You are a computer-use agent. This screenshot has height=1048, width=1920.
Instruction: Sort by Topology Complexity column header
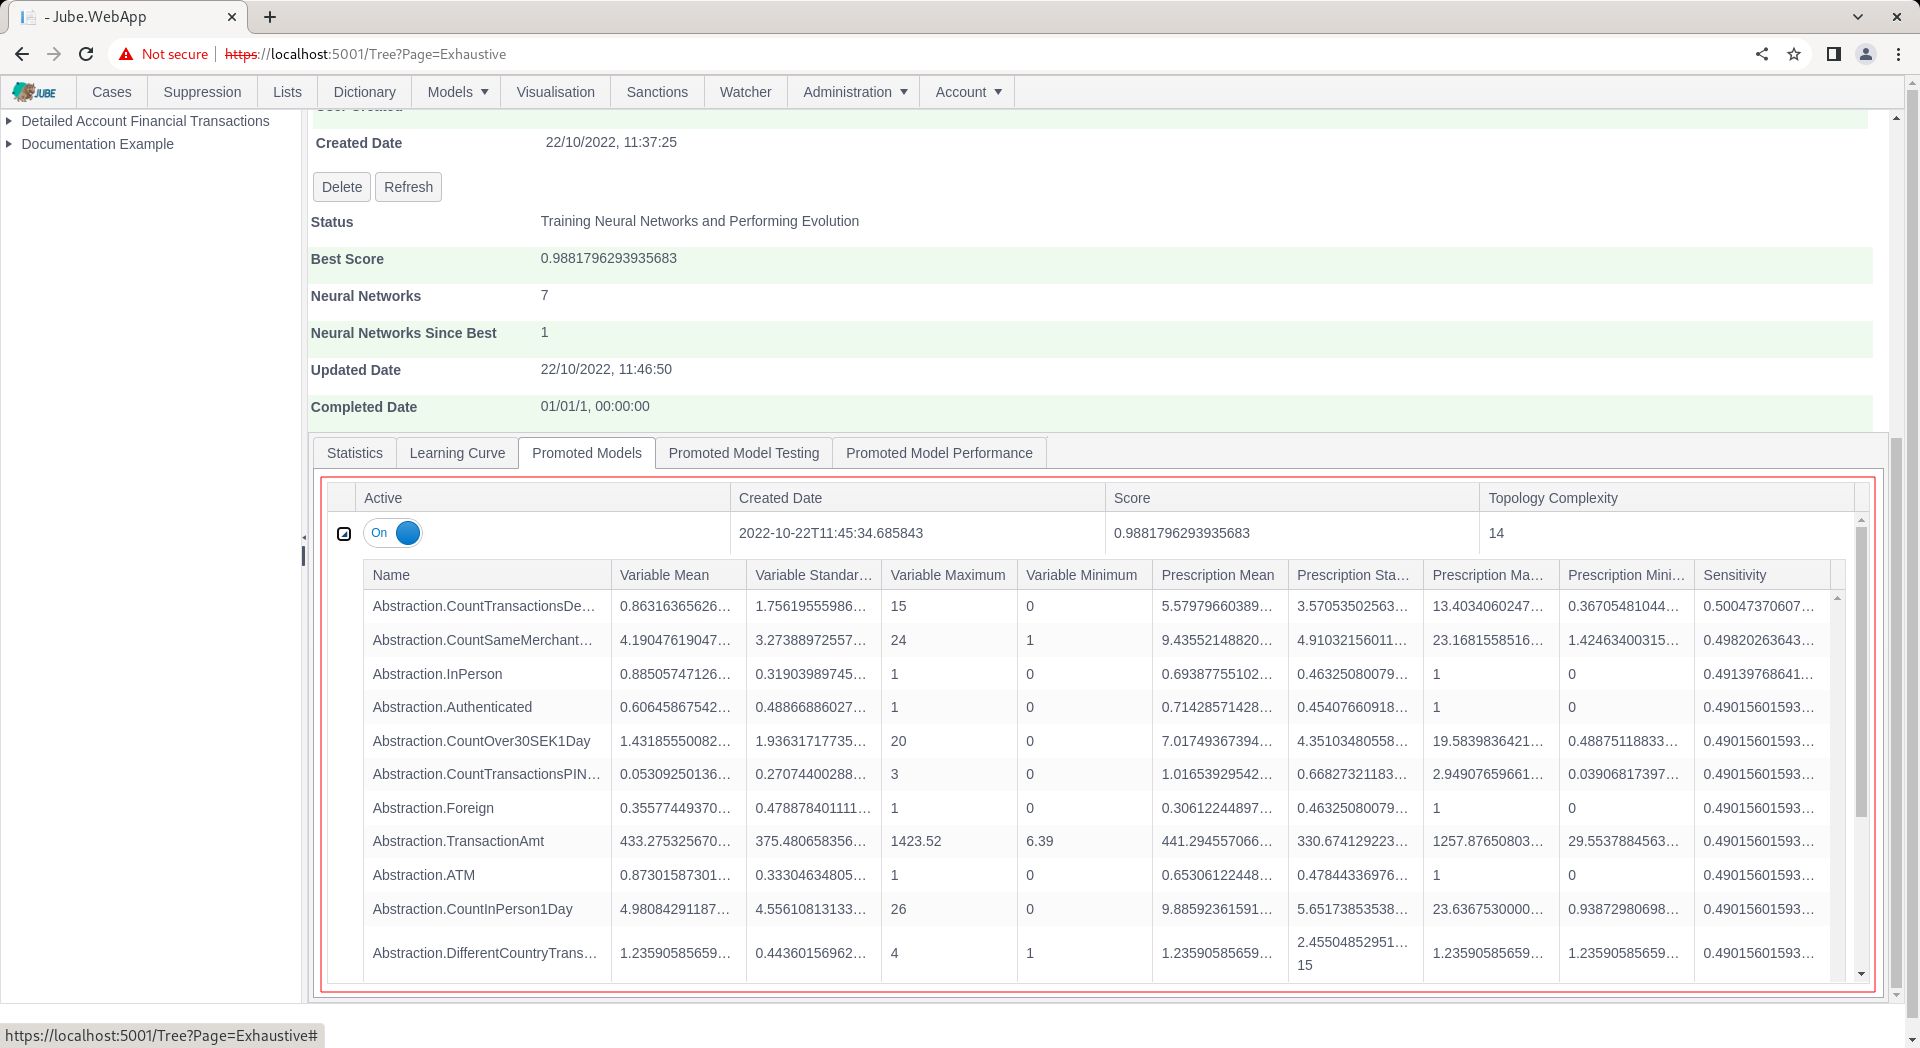tap(1667, 498)
